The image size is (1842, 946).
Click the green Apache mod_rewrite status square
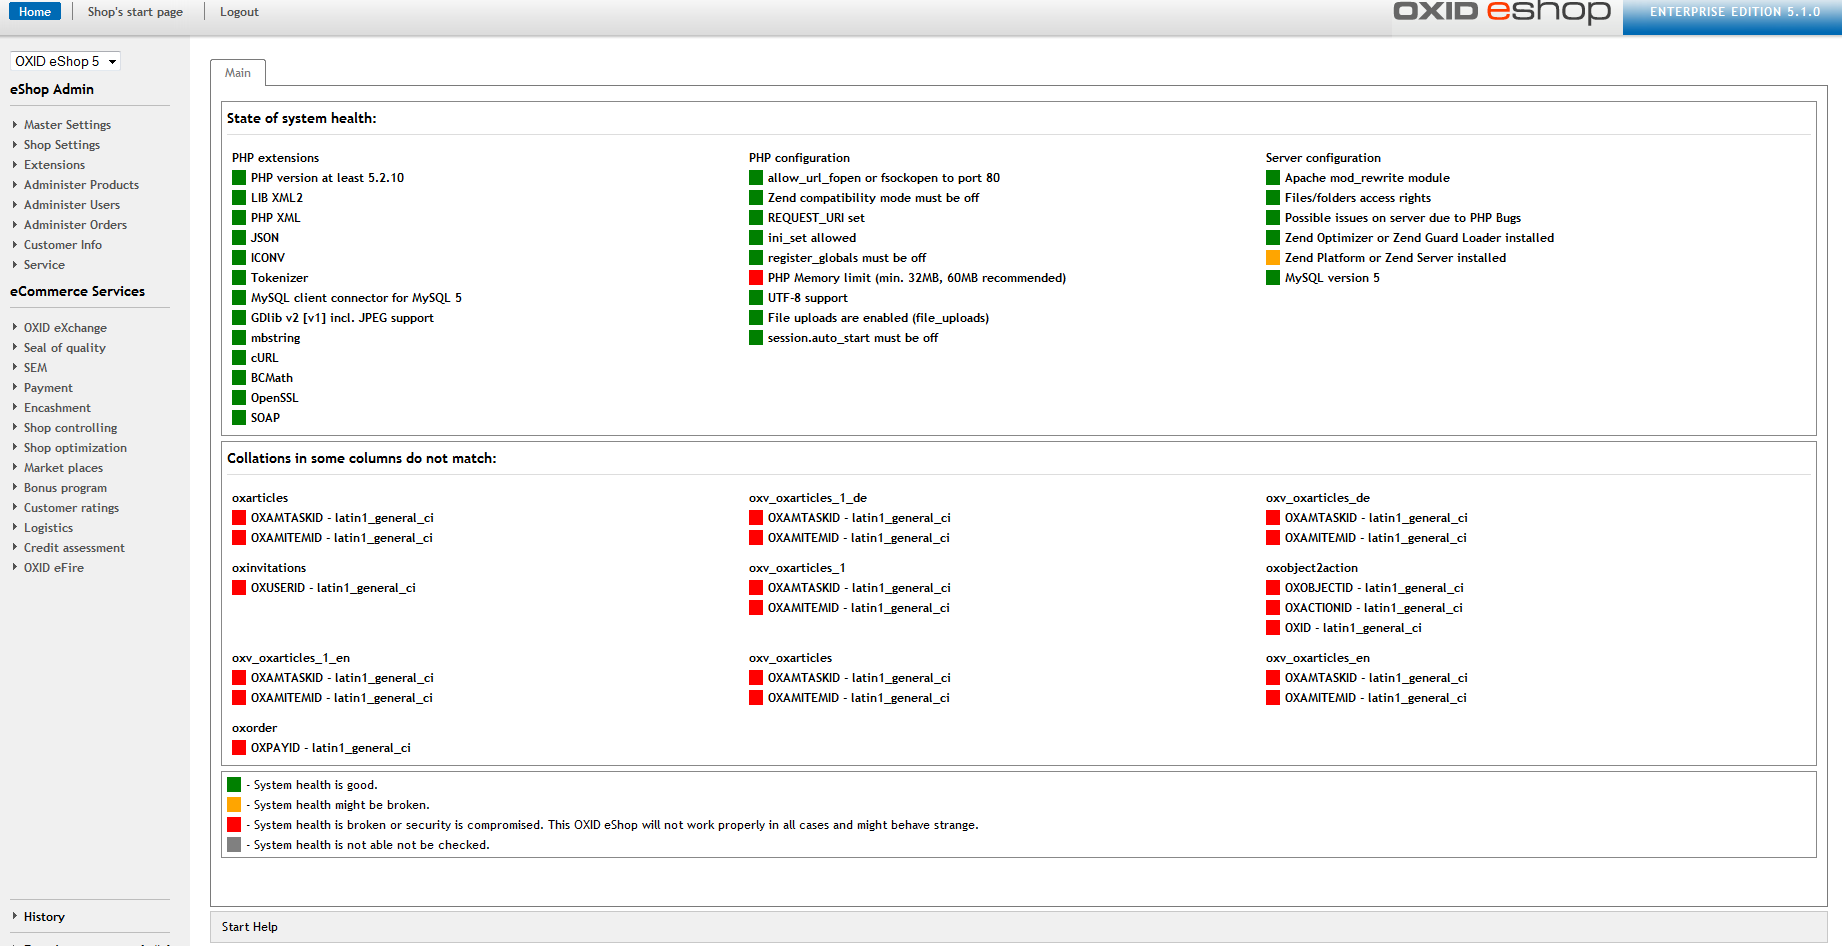pos(1272,178)
